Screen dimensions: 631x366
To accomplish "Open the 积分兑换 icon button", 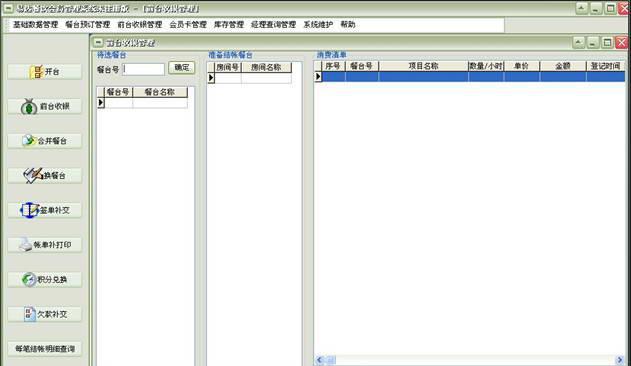I will point(45,279).
